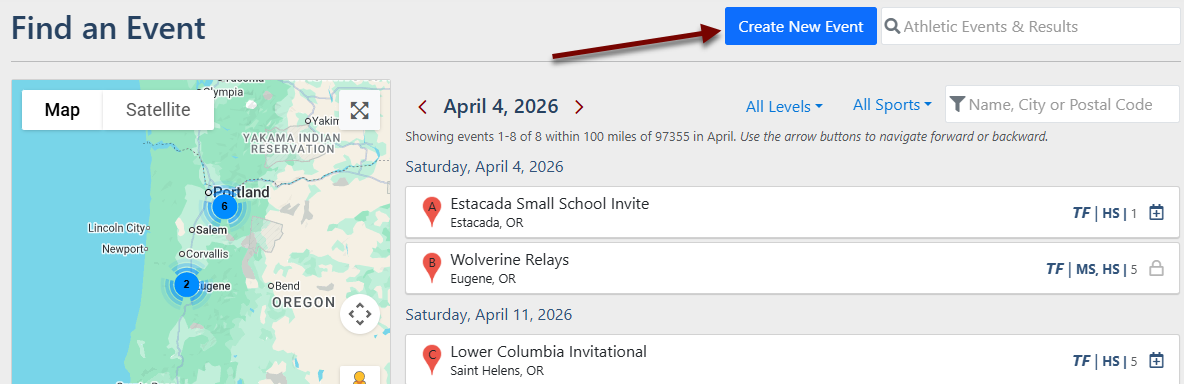This screenshot has height=384, width=1184.
Task: Add Estacada Small School Invite to calendar
Action: point(1156,213)
